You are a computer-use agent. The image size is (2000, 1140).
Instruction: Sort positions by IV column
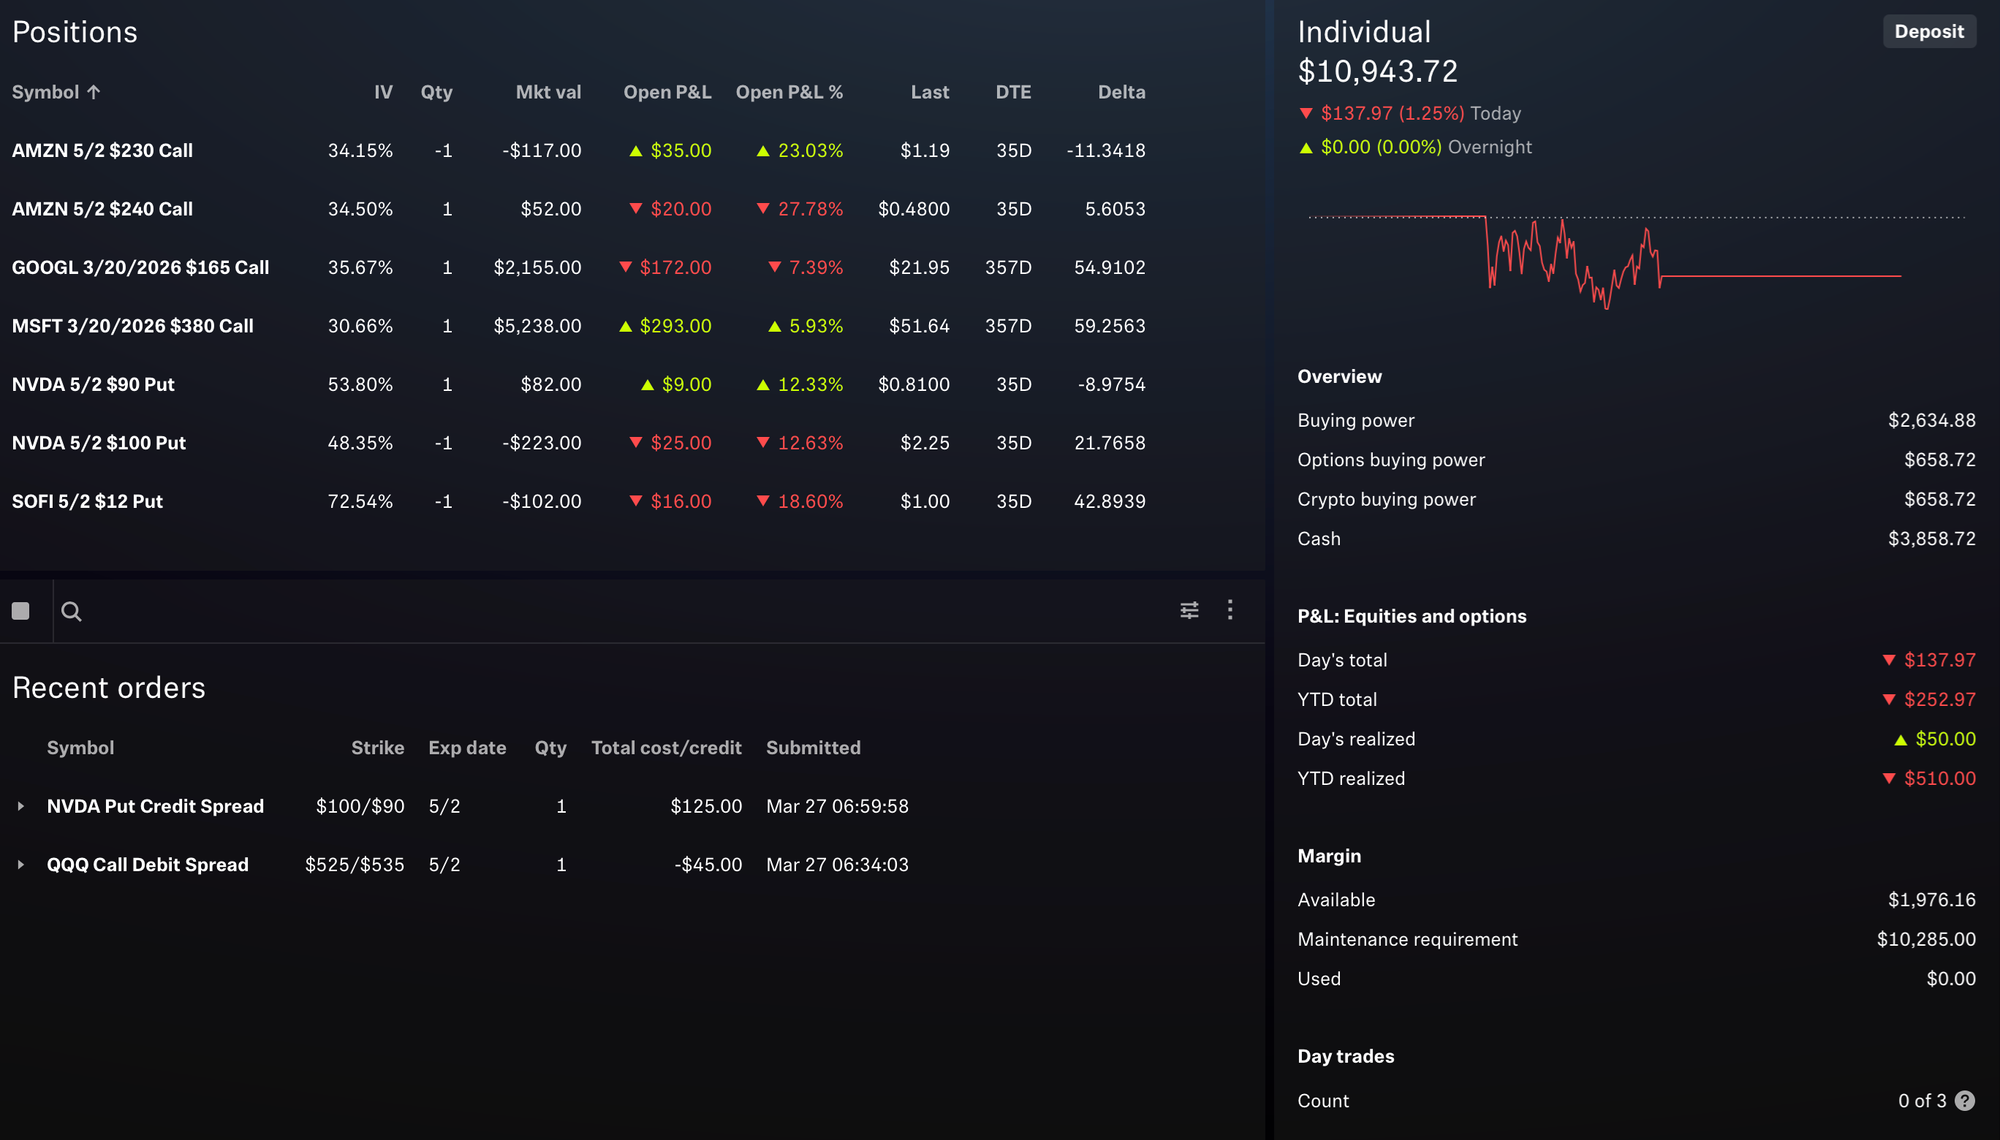point(383,92)
